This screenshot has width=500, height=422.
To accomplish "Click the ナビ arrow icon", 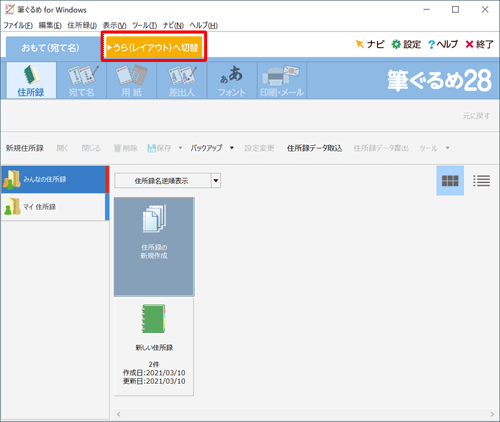I will 360,44.
